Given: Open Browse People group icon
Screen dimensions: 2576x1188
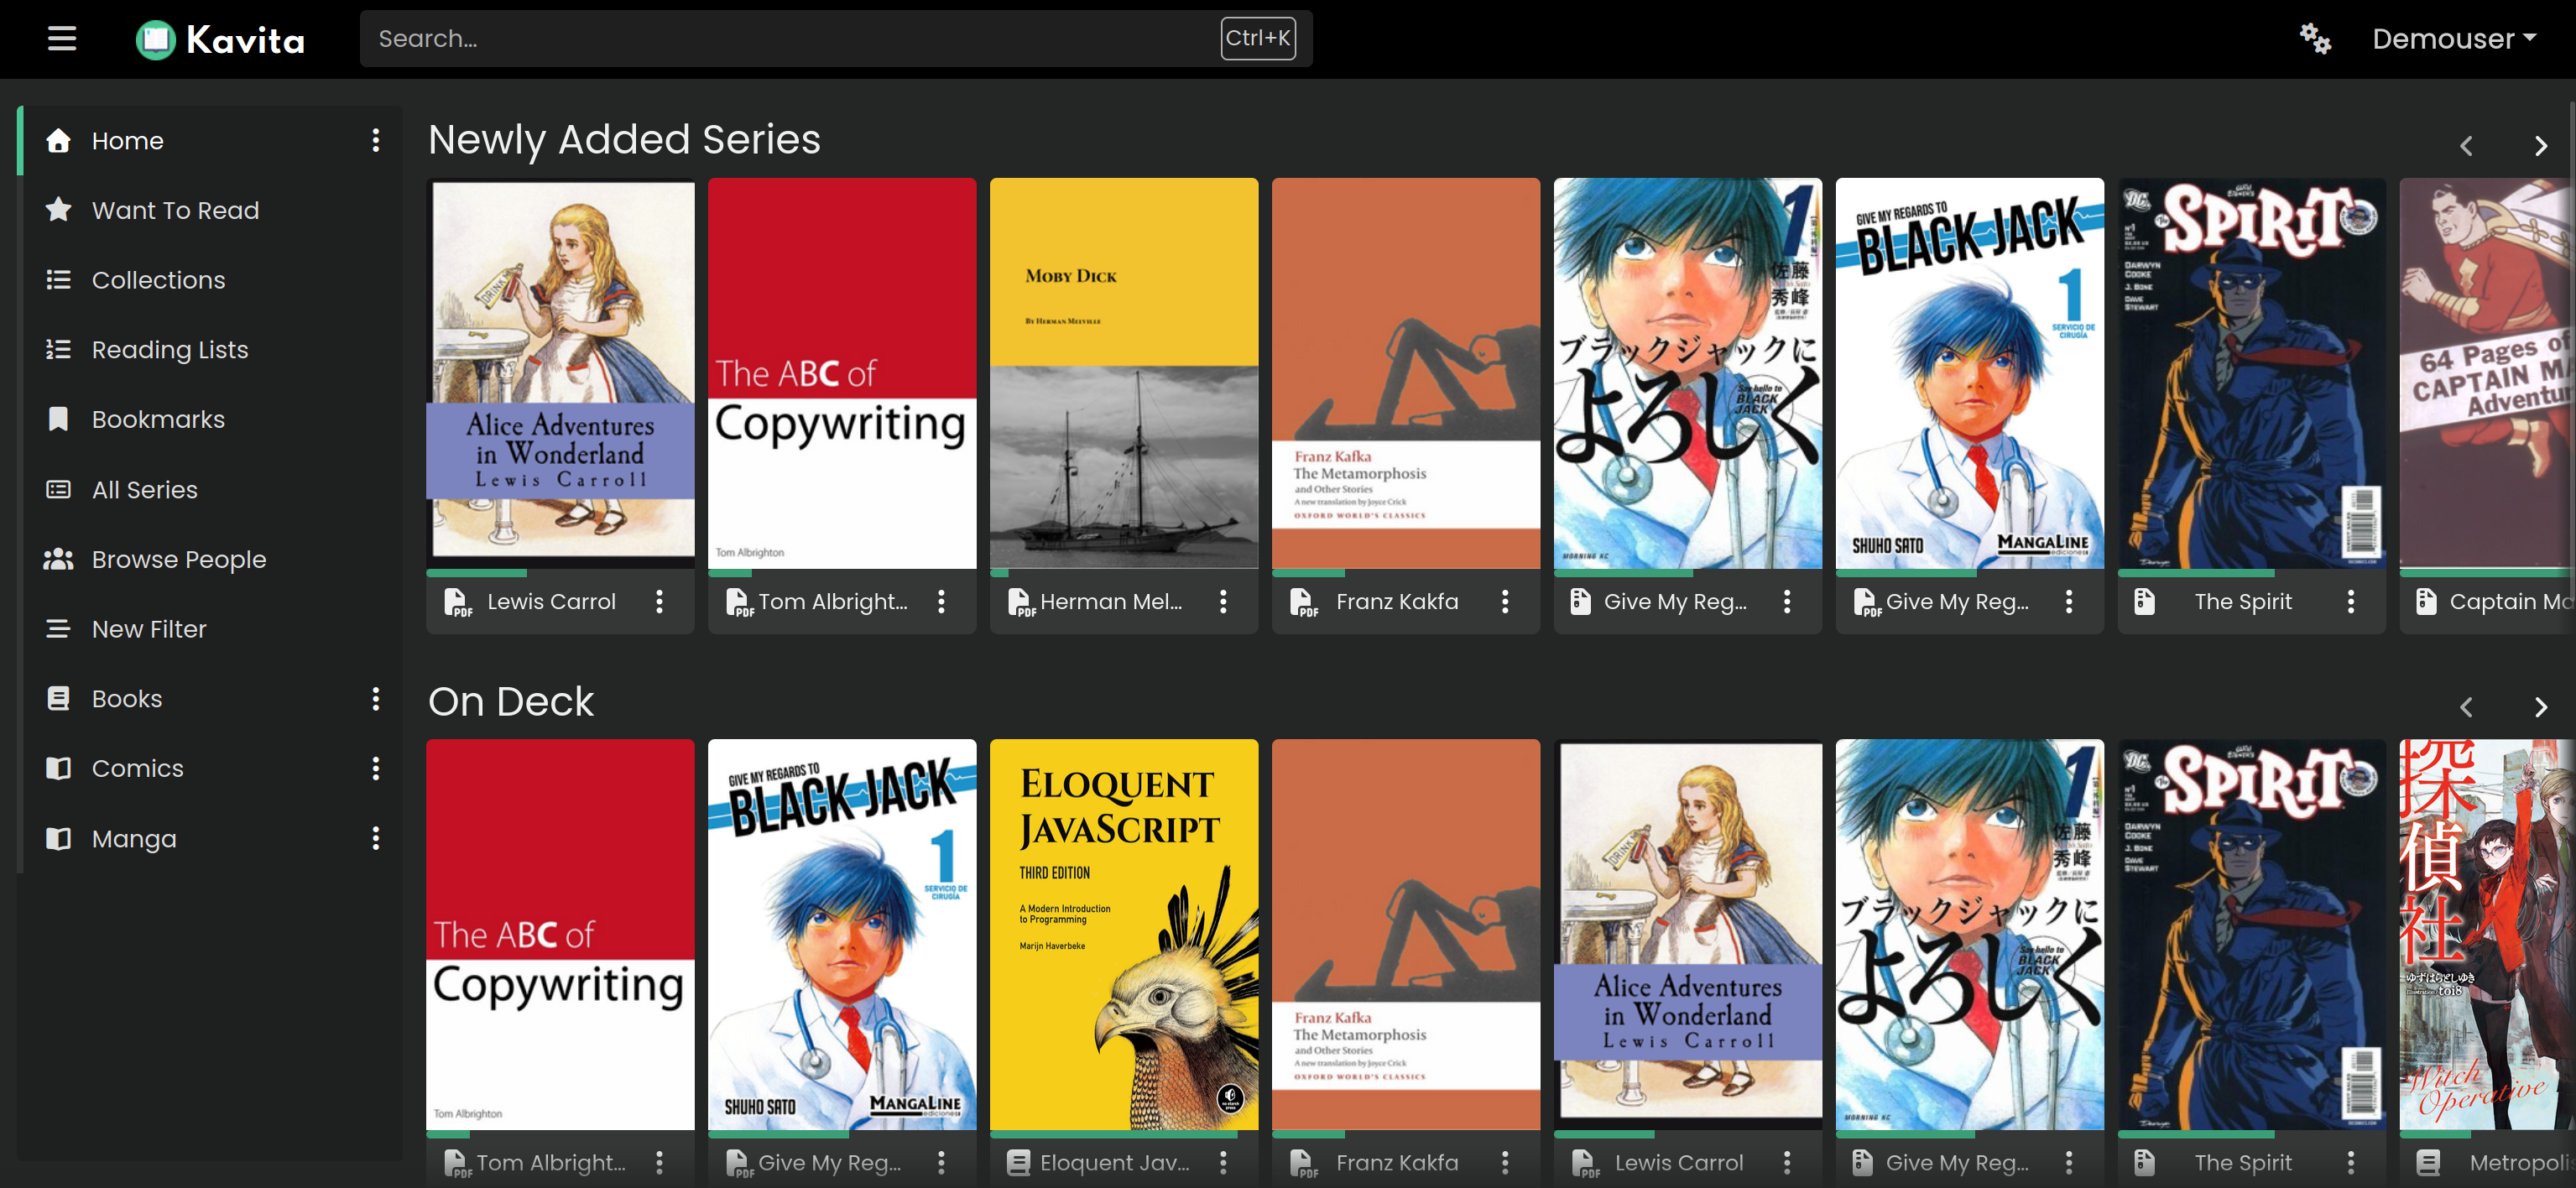Looking at the screenshot, I should [x=59, y=559].
